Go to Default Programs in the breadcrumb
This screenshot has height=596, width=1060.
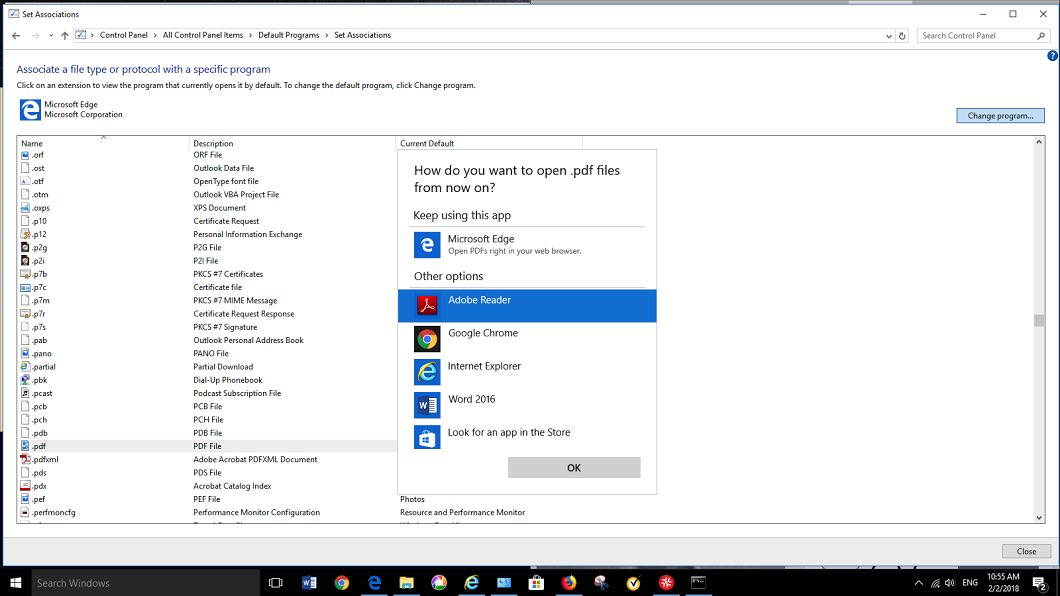click(288, 36)
